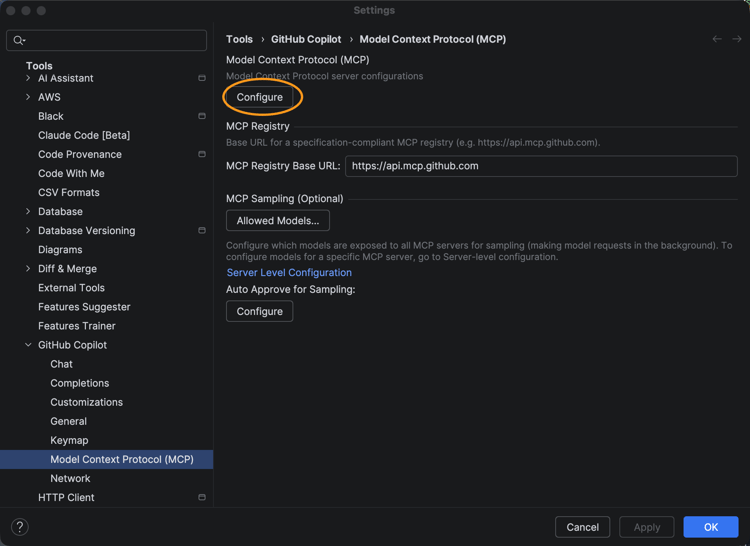
Task: Click AI Assistant tree label
Action: point(66,78)
